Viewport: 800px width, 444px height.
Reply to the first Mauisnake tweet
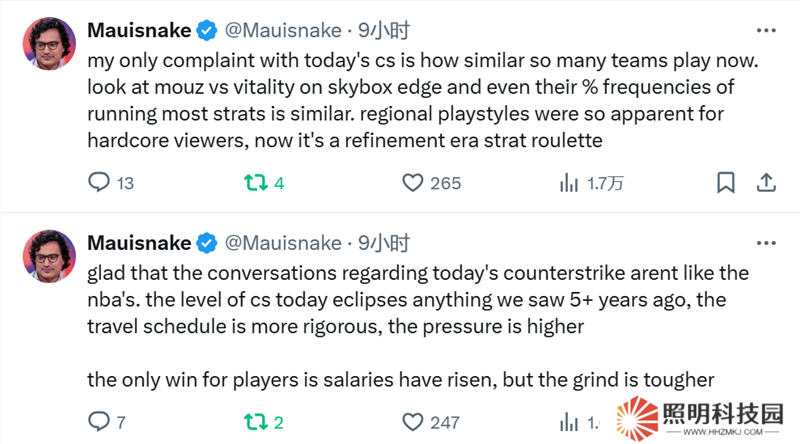click(99, 183)
